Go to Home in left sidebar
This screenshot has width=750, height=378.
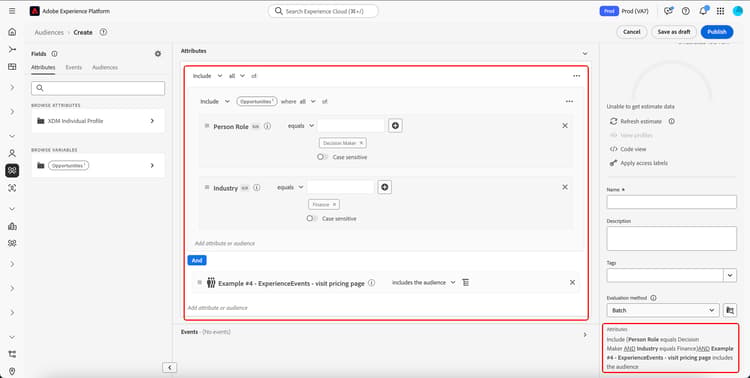click(x=12, y=32)
